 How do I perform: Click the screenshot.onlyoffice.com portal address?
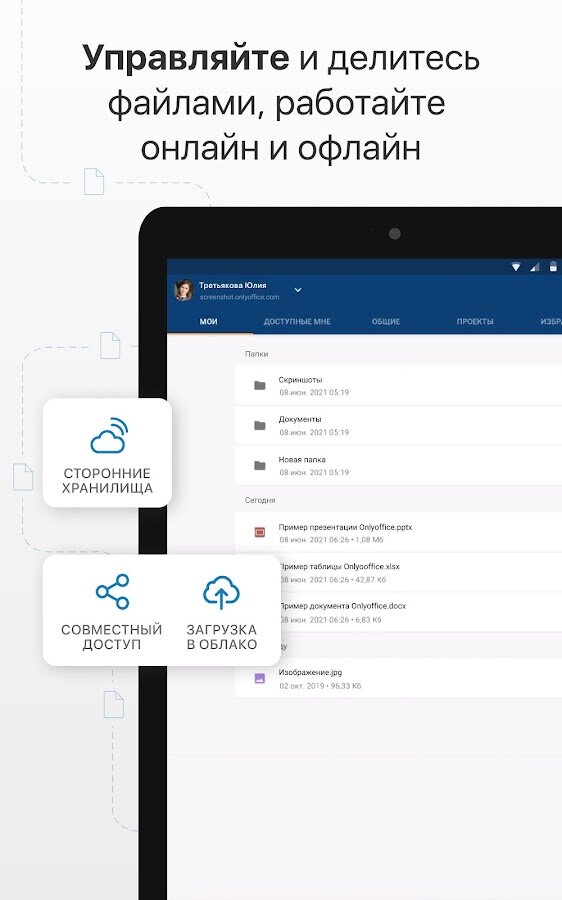coord(239,297)
